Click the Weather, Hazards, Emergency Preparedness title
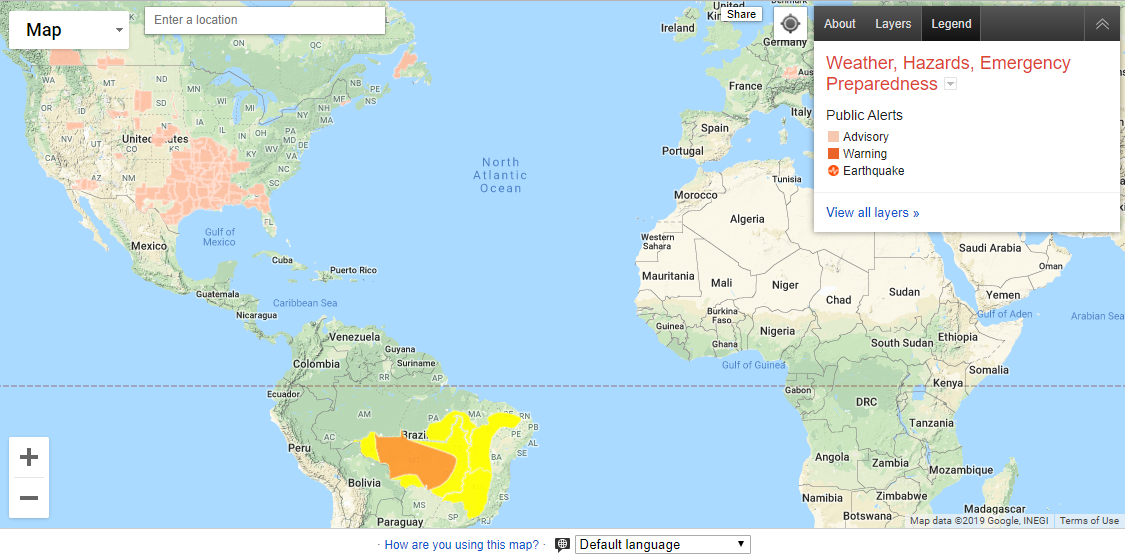The width and height of the screenshot is (1125, 560). point(948,73)
